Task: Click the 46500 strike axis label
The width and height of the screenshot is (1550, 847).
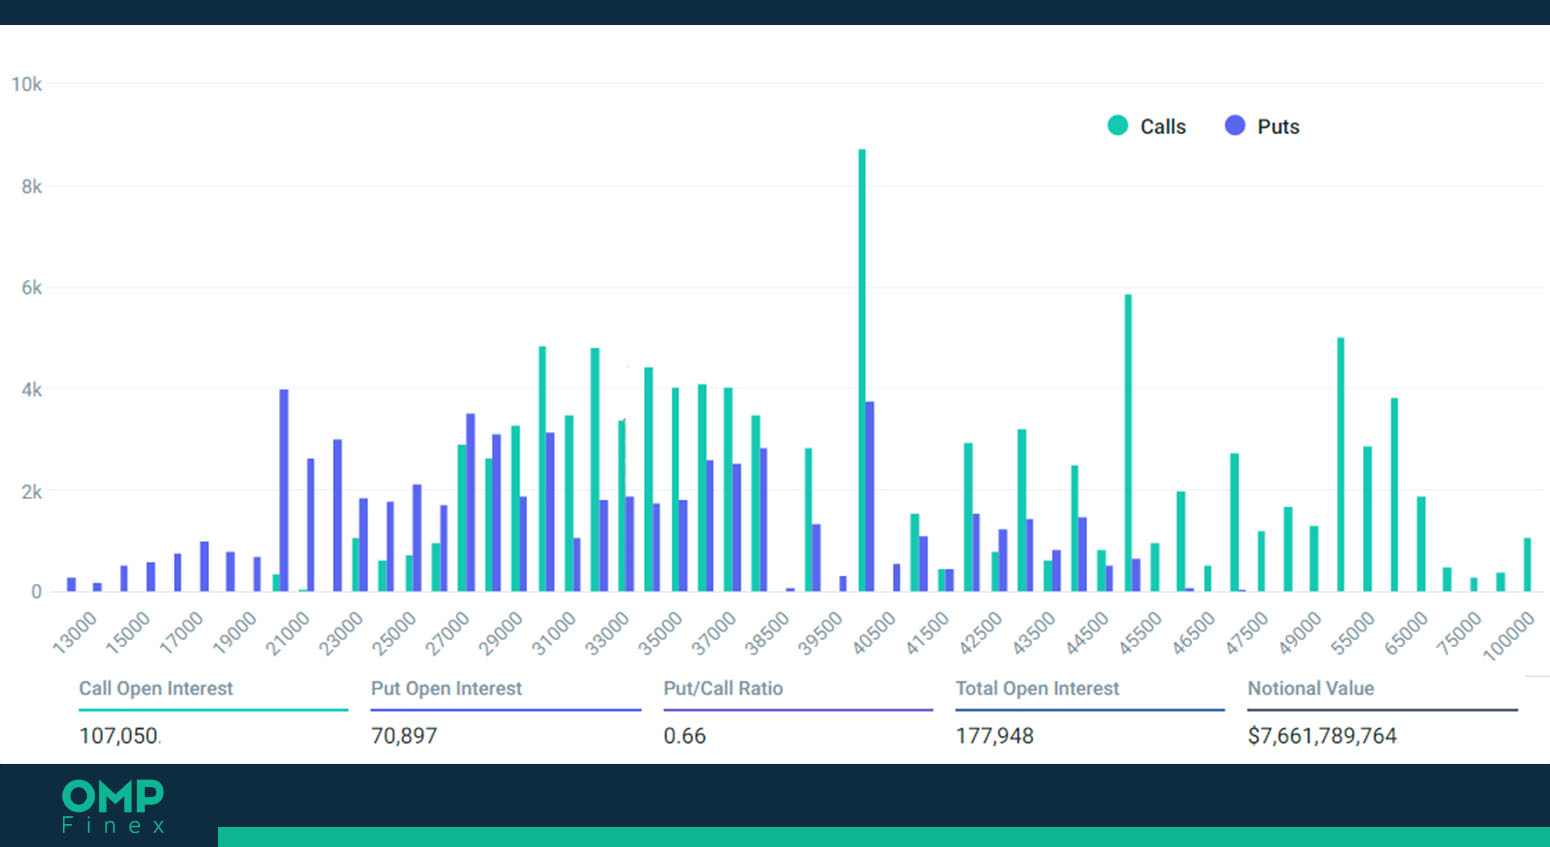Action: pyautogui.click(x=1193, y=633)
